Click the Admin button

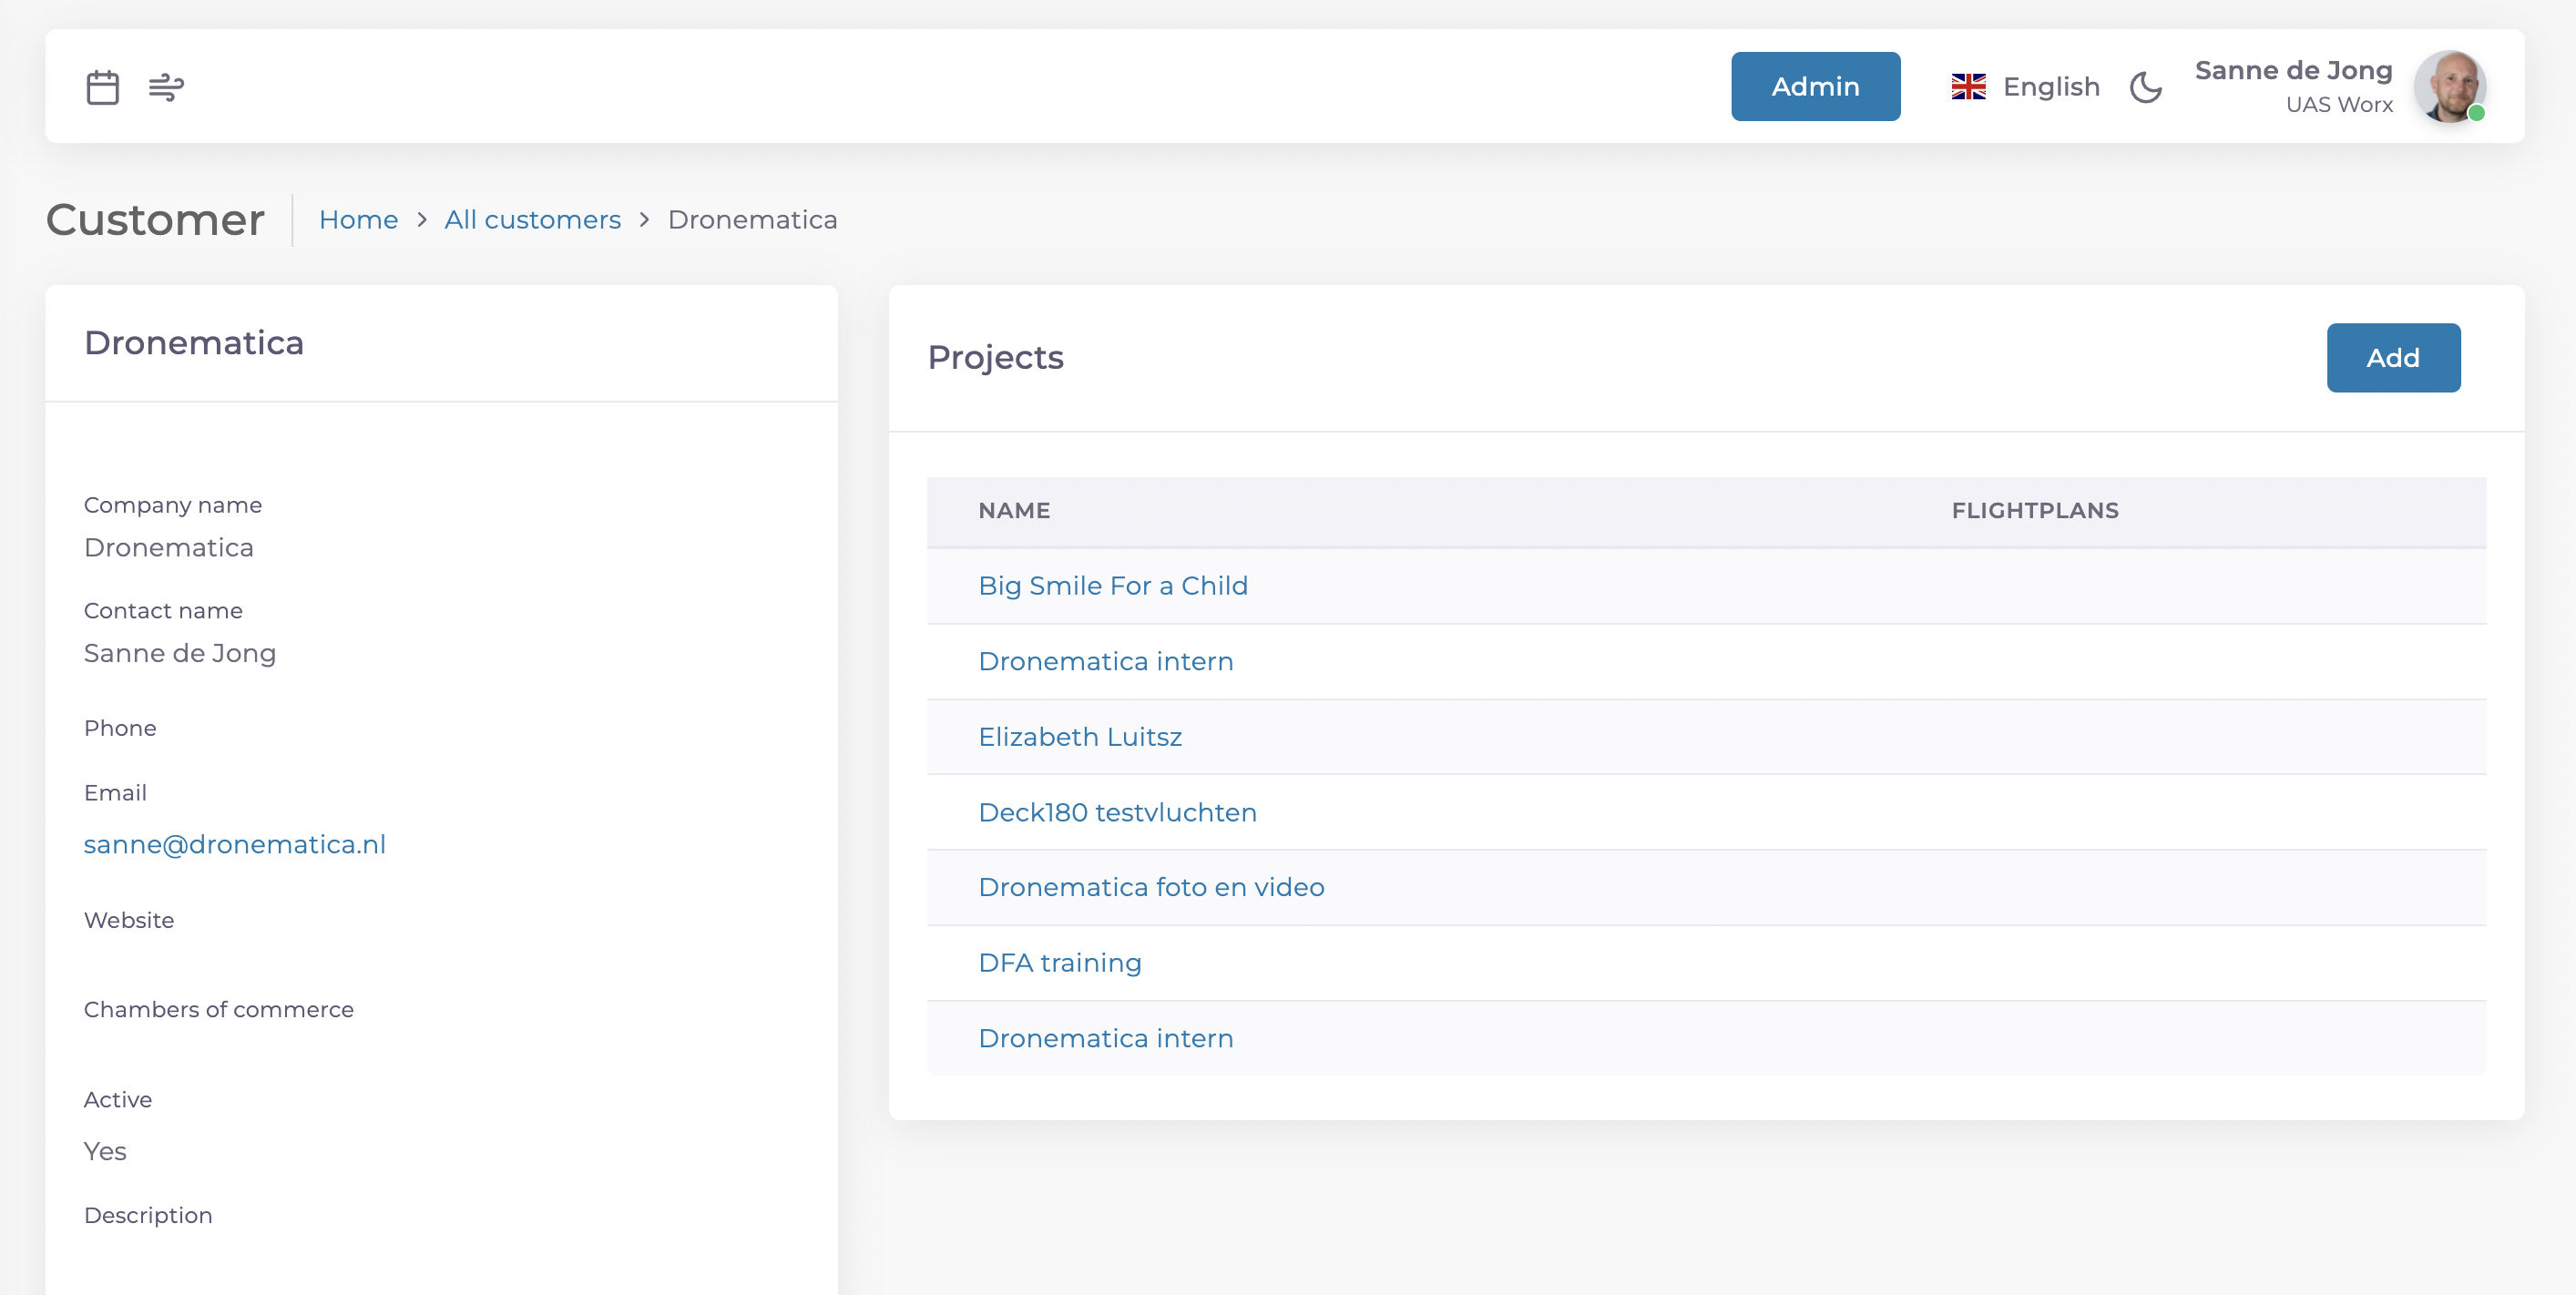1815,87
